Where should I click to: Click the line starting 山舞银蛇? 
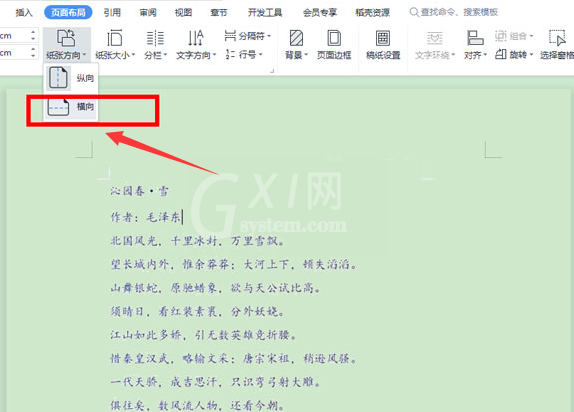(x=216, y=288)
